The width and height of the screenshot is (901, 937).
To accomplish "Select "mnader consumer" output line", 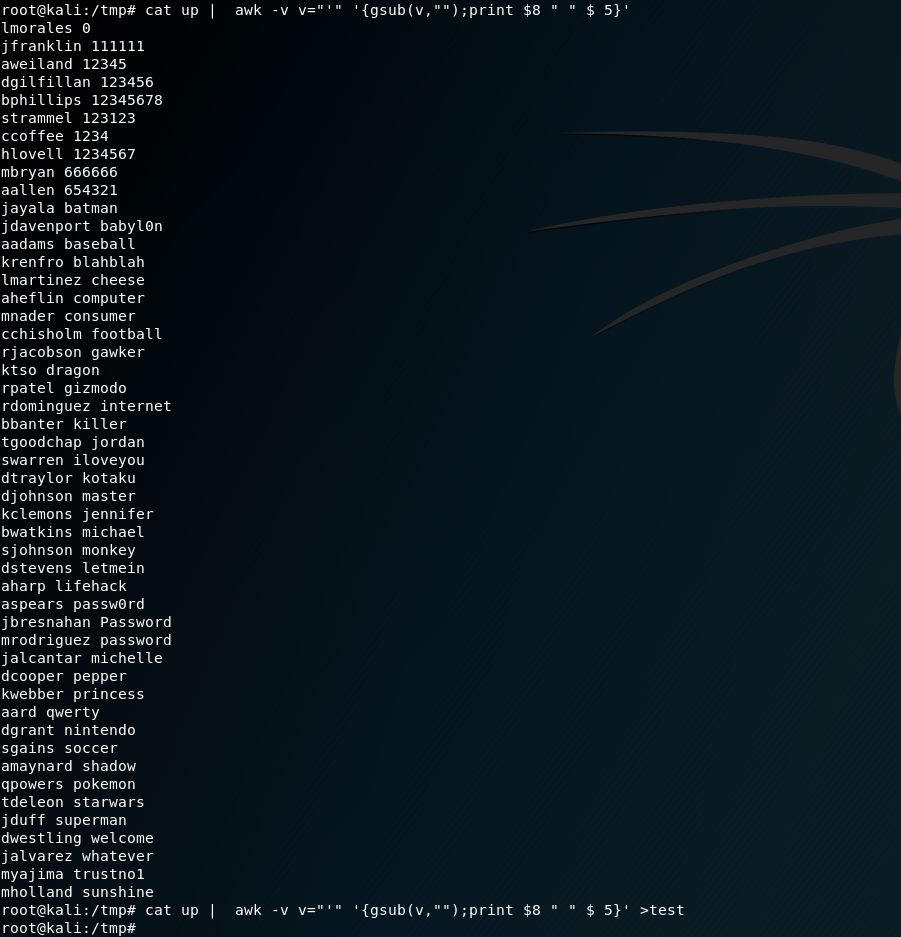I will point(69,316).
